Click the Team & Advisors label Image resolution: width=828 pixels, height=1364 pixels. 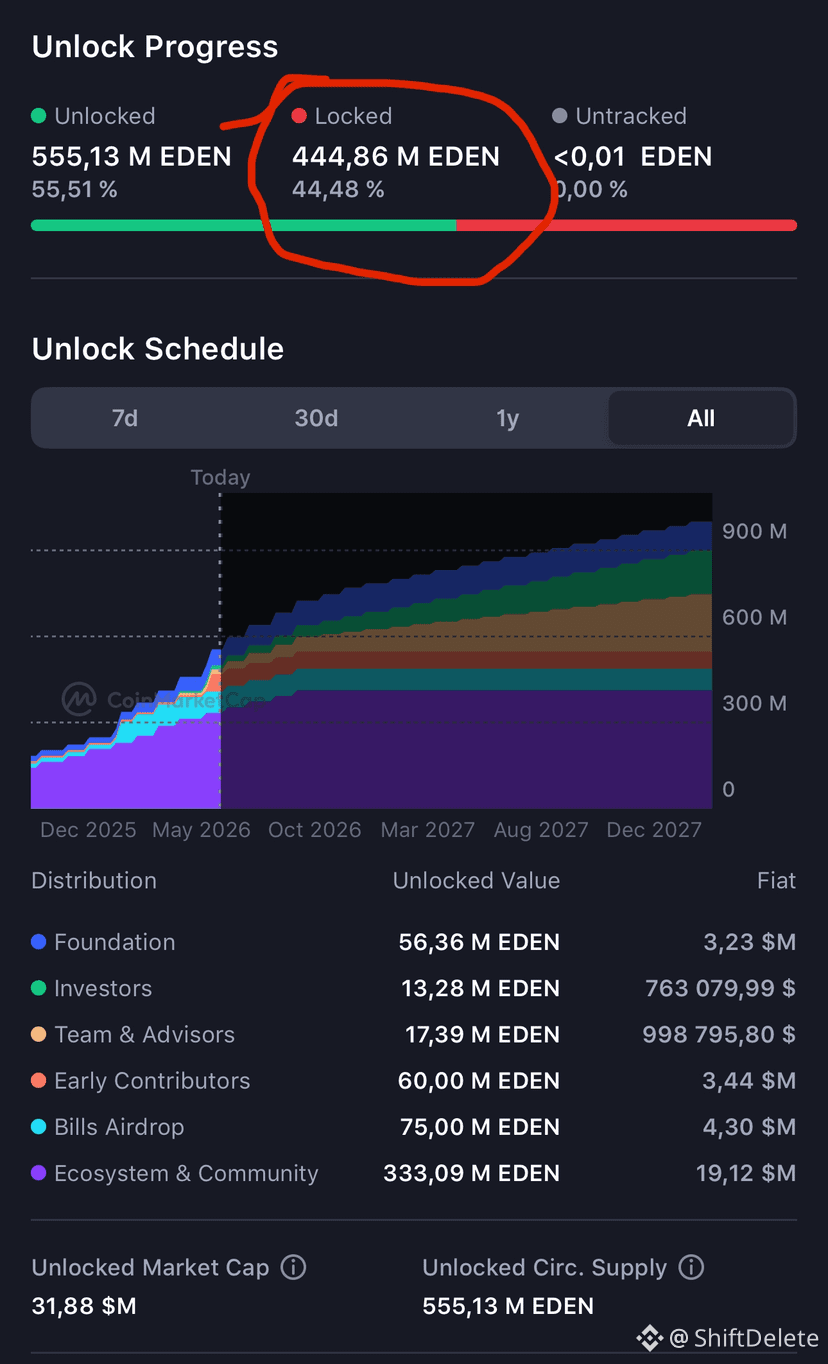click(145, 1034)
